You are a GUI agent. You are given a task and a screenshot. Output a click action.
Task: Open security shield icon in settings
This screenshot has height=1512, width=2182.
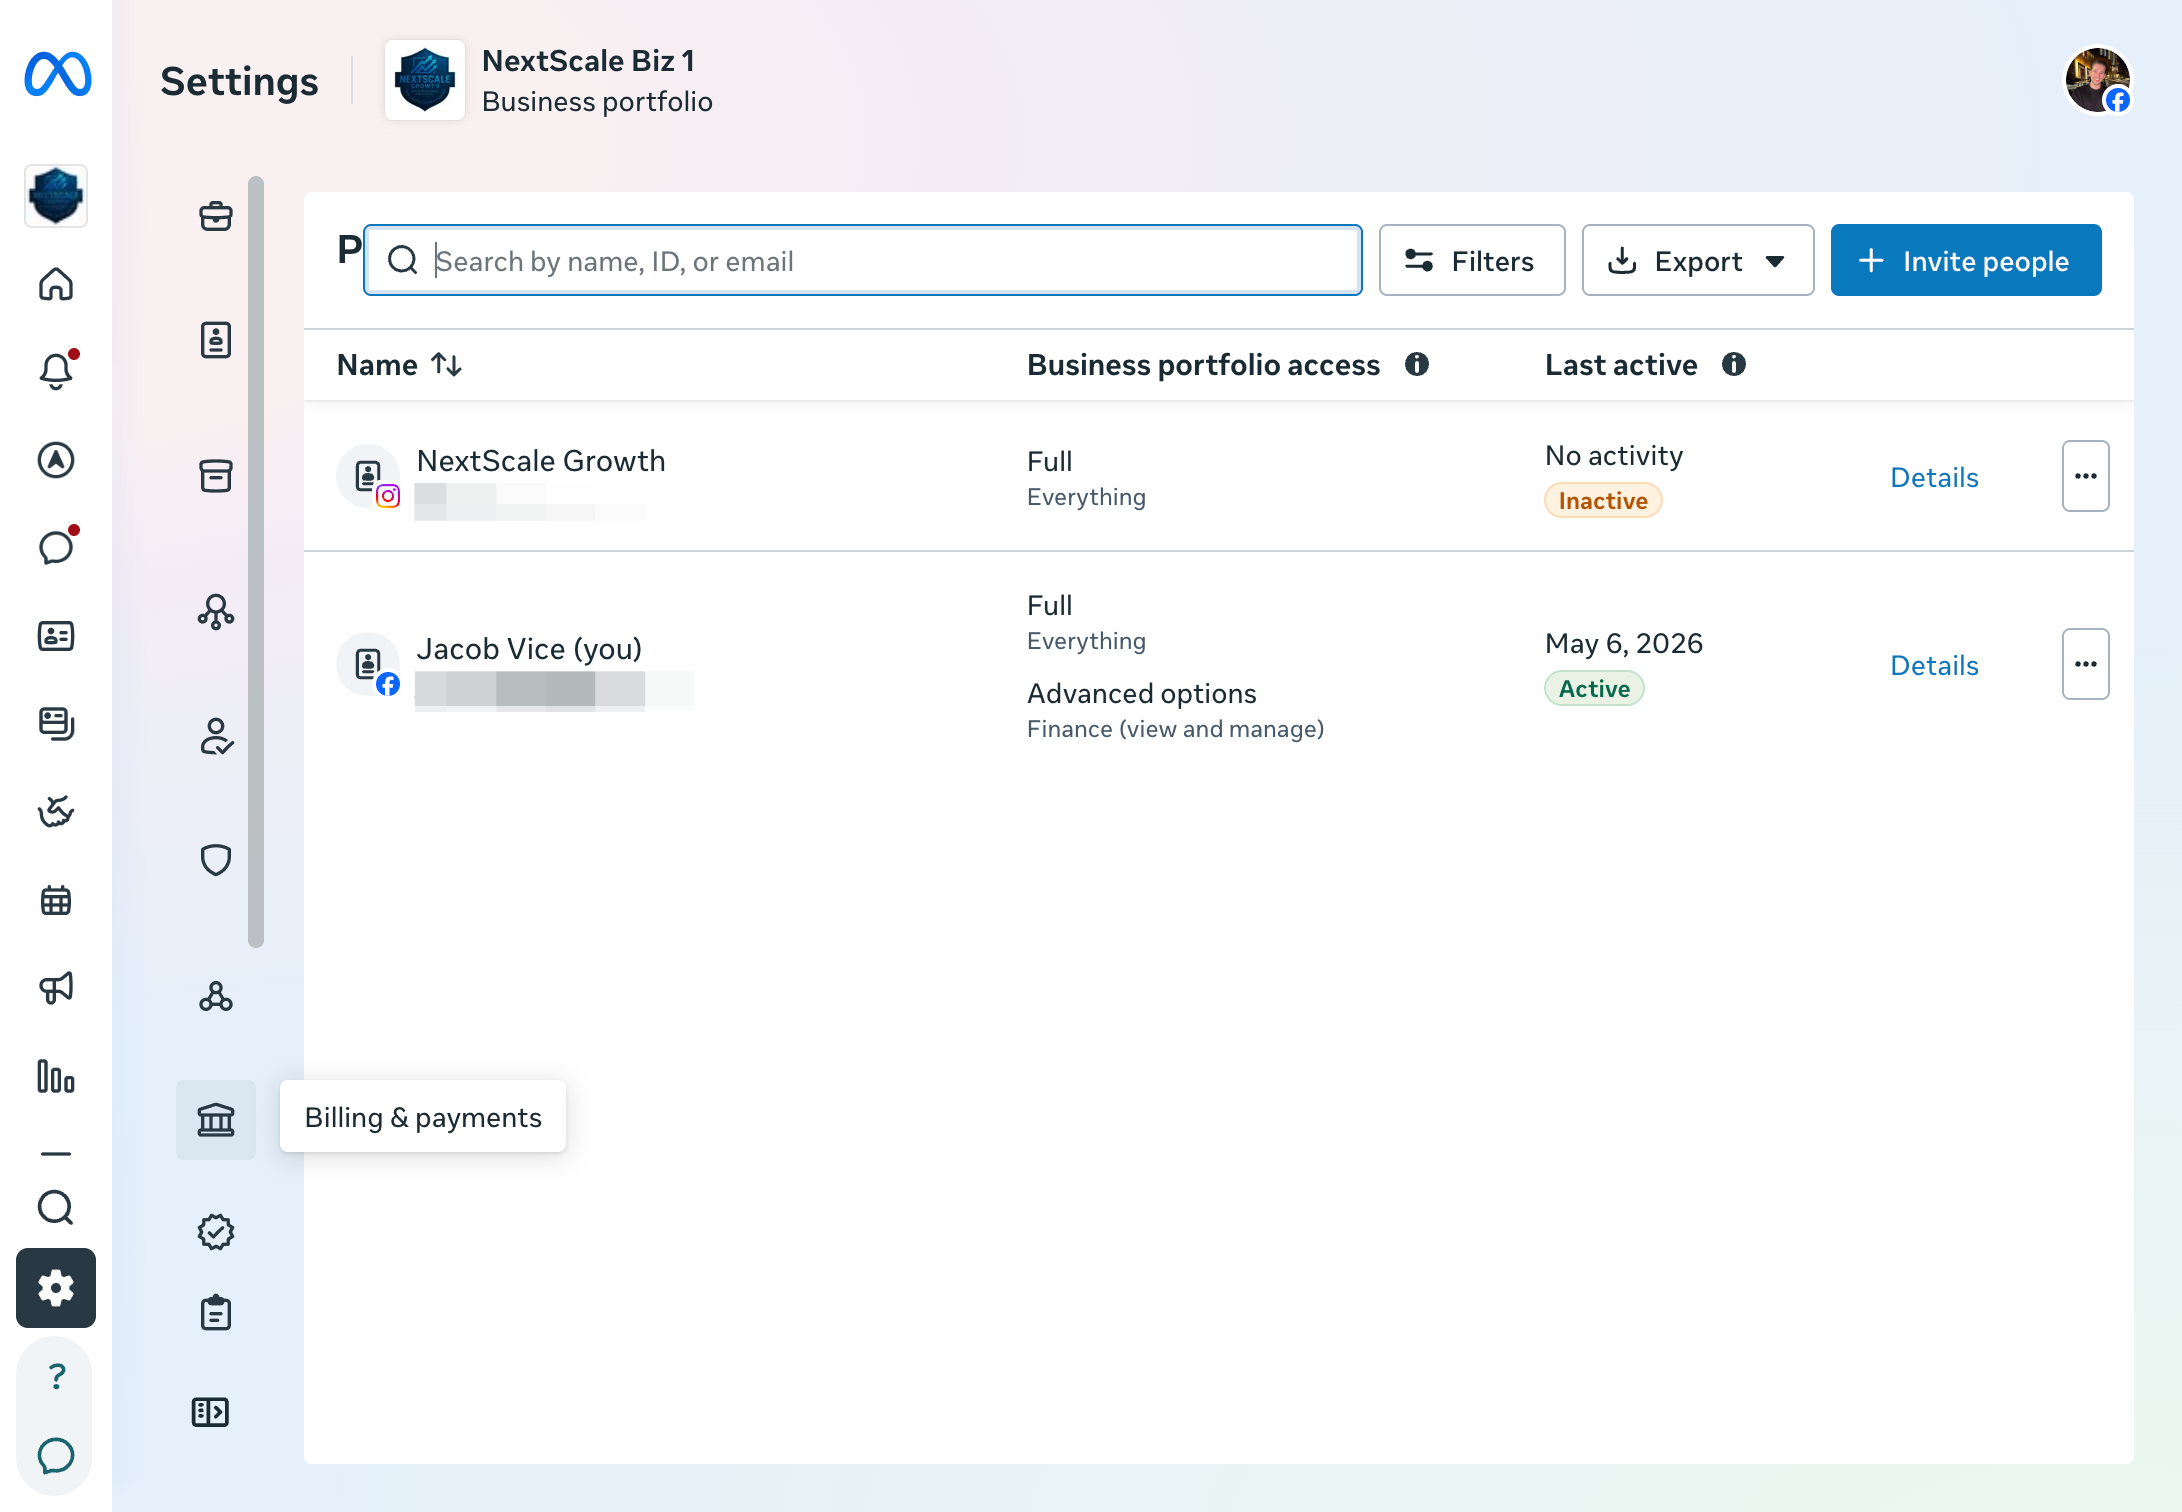(x=216, y=860)
